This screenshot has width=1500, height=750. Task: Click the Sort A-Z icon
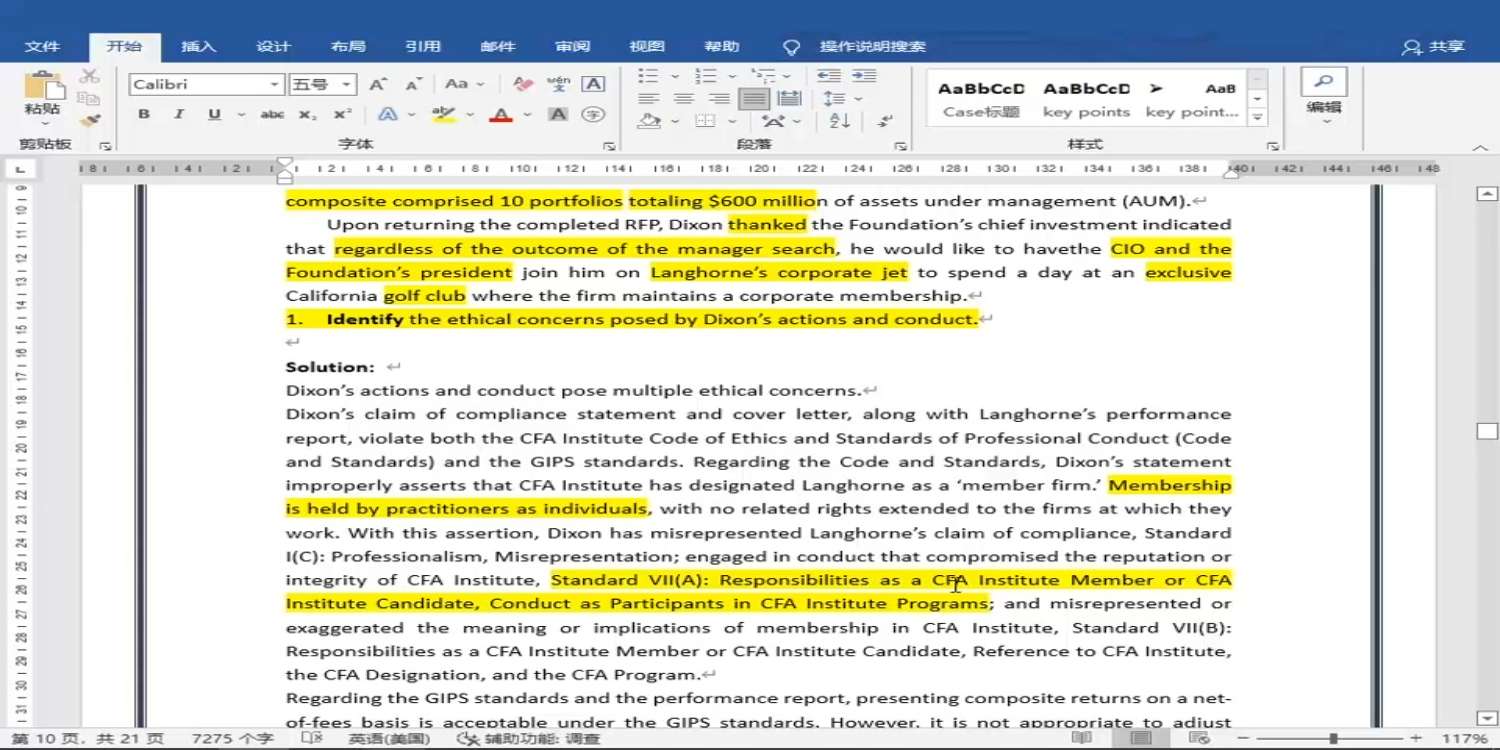pyautogui.click(x=840, y=121)
